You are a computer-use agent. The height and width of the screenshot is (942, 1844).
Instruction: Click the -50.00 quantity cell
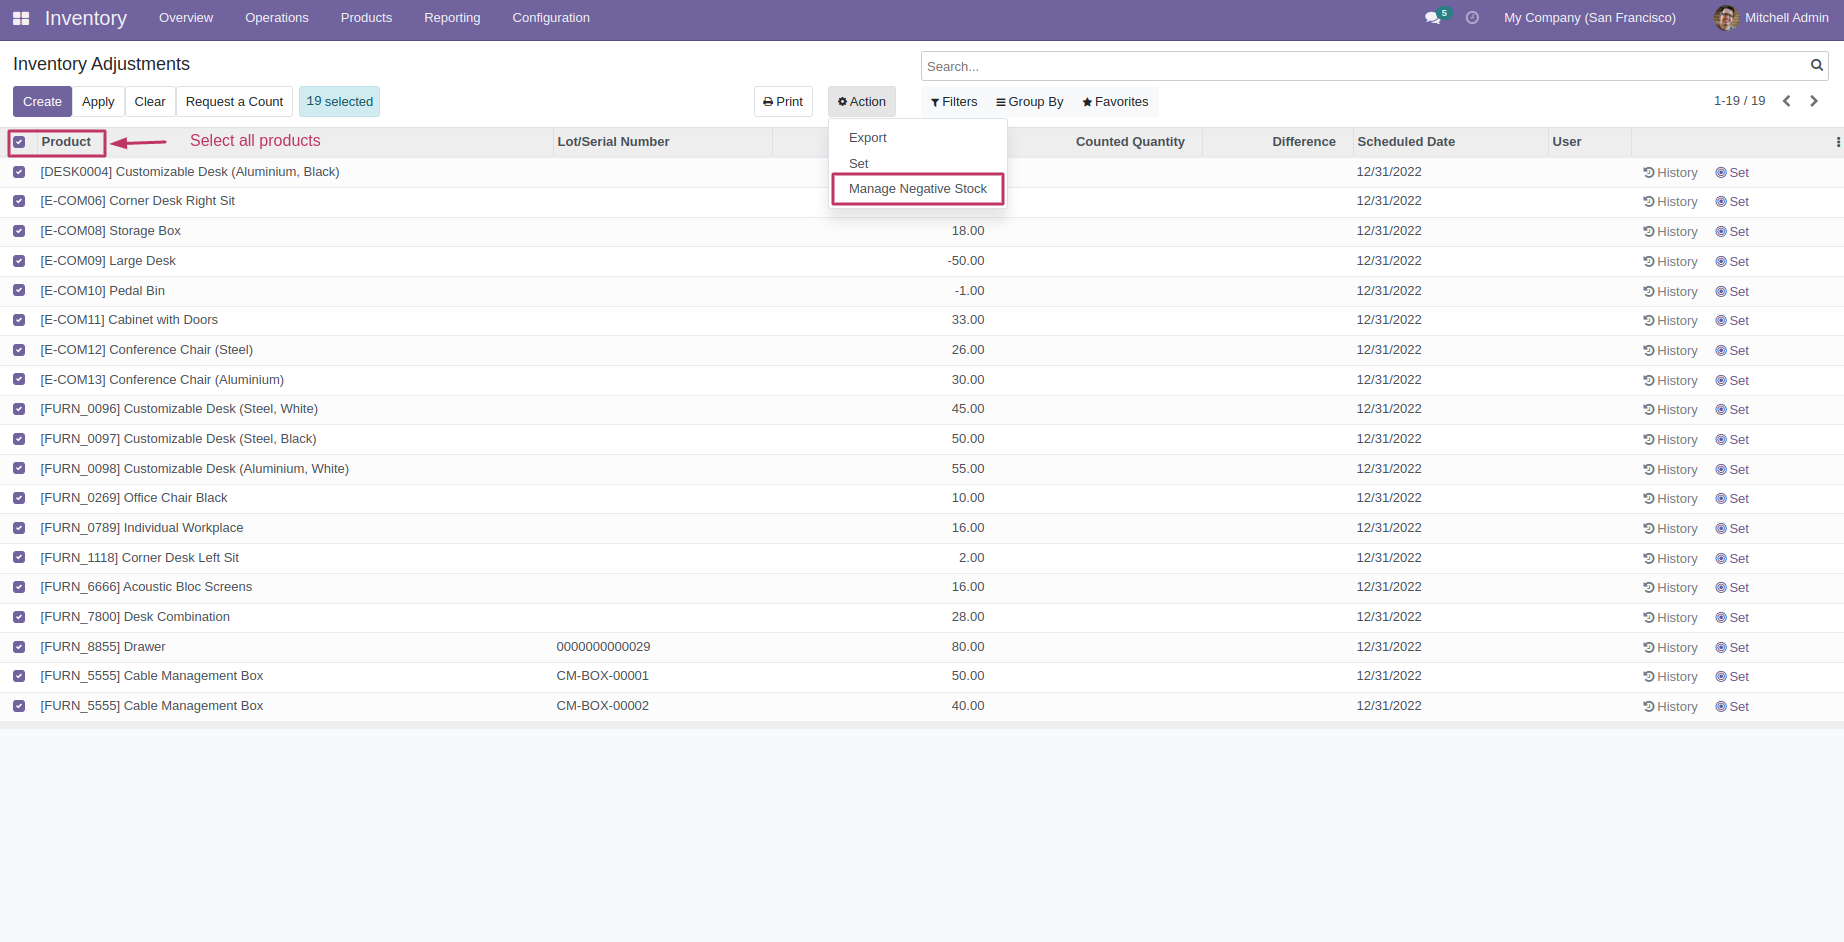coord(966,261)
